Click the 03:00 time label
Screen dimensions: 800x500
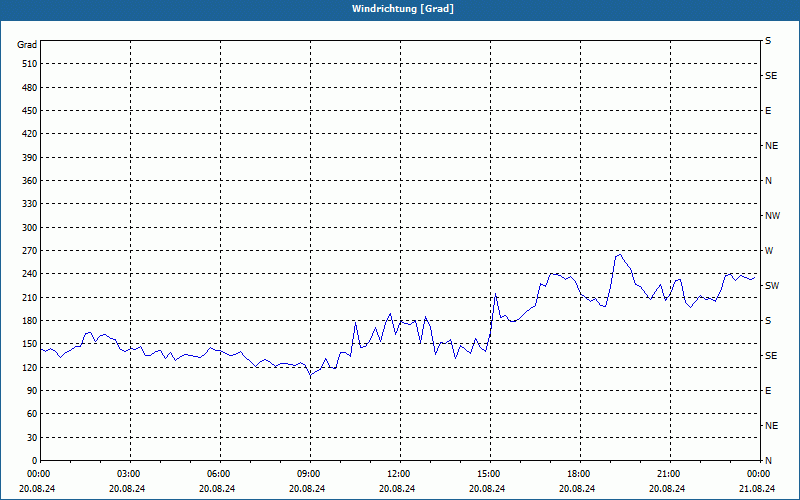(x=128, y=474)
